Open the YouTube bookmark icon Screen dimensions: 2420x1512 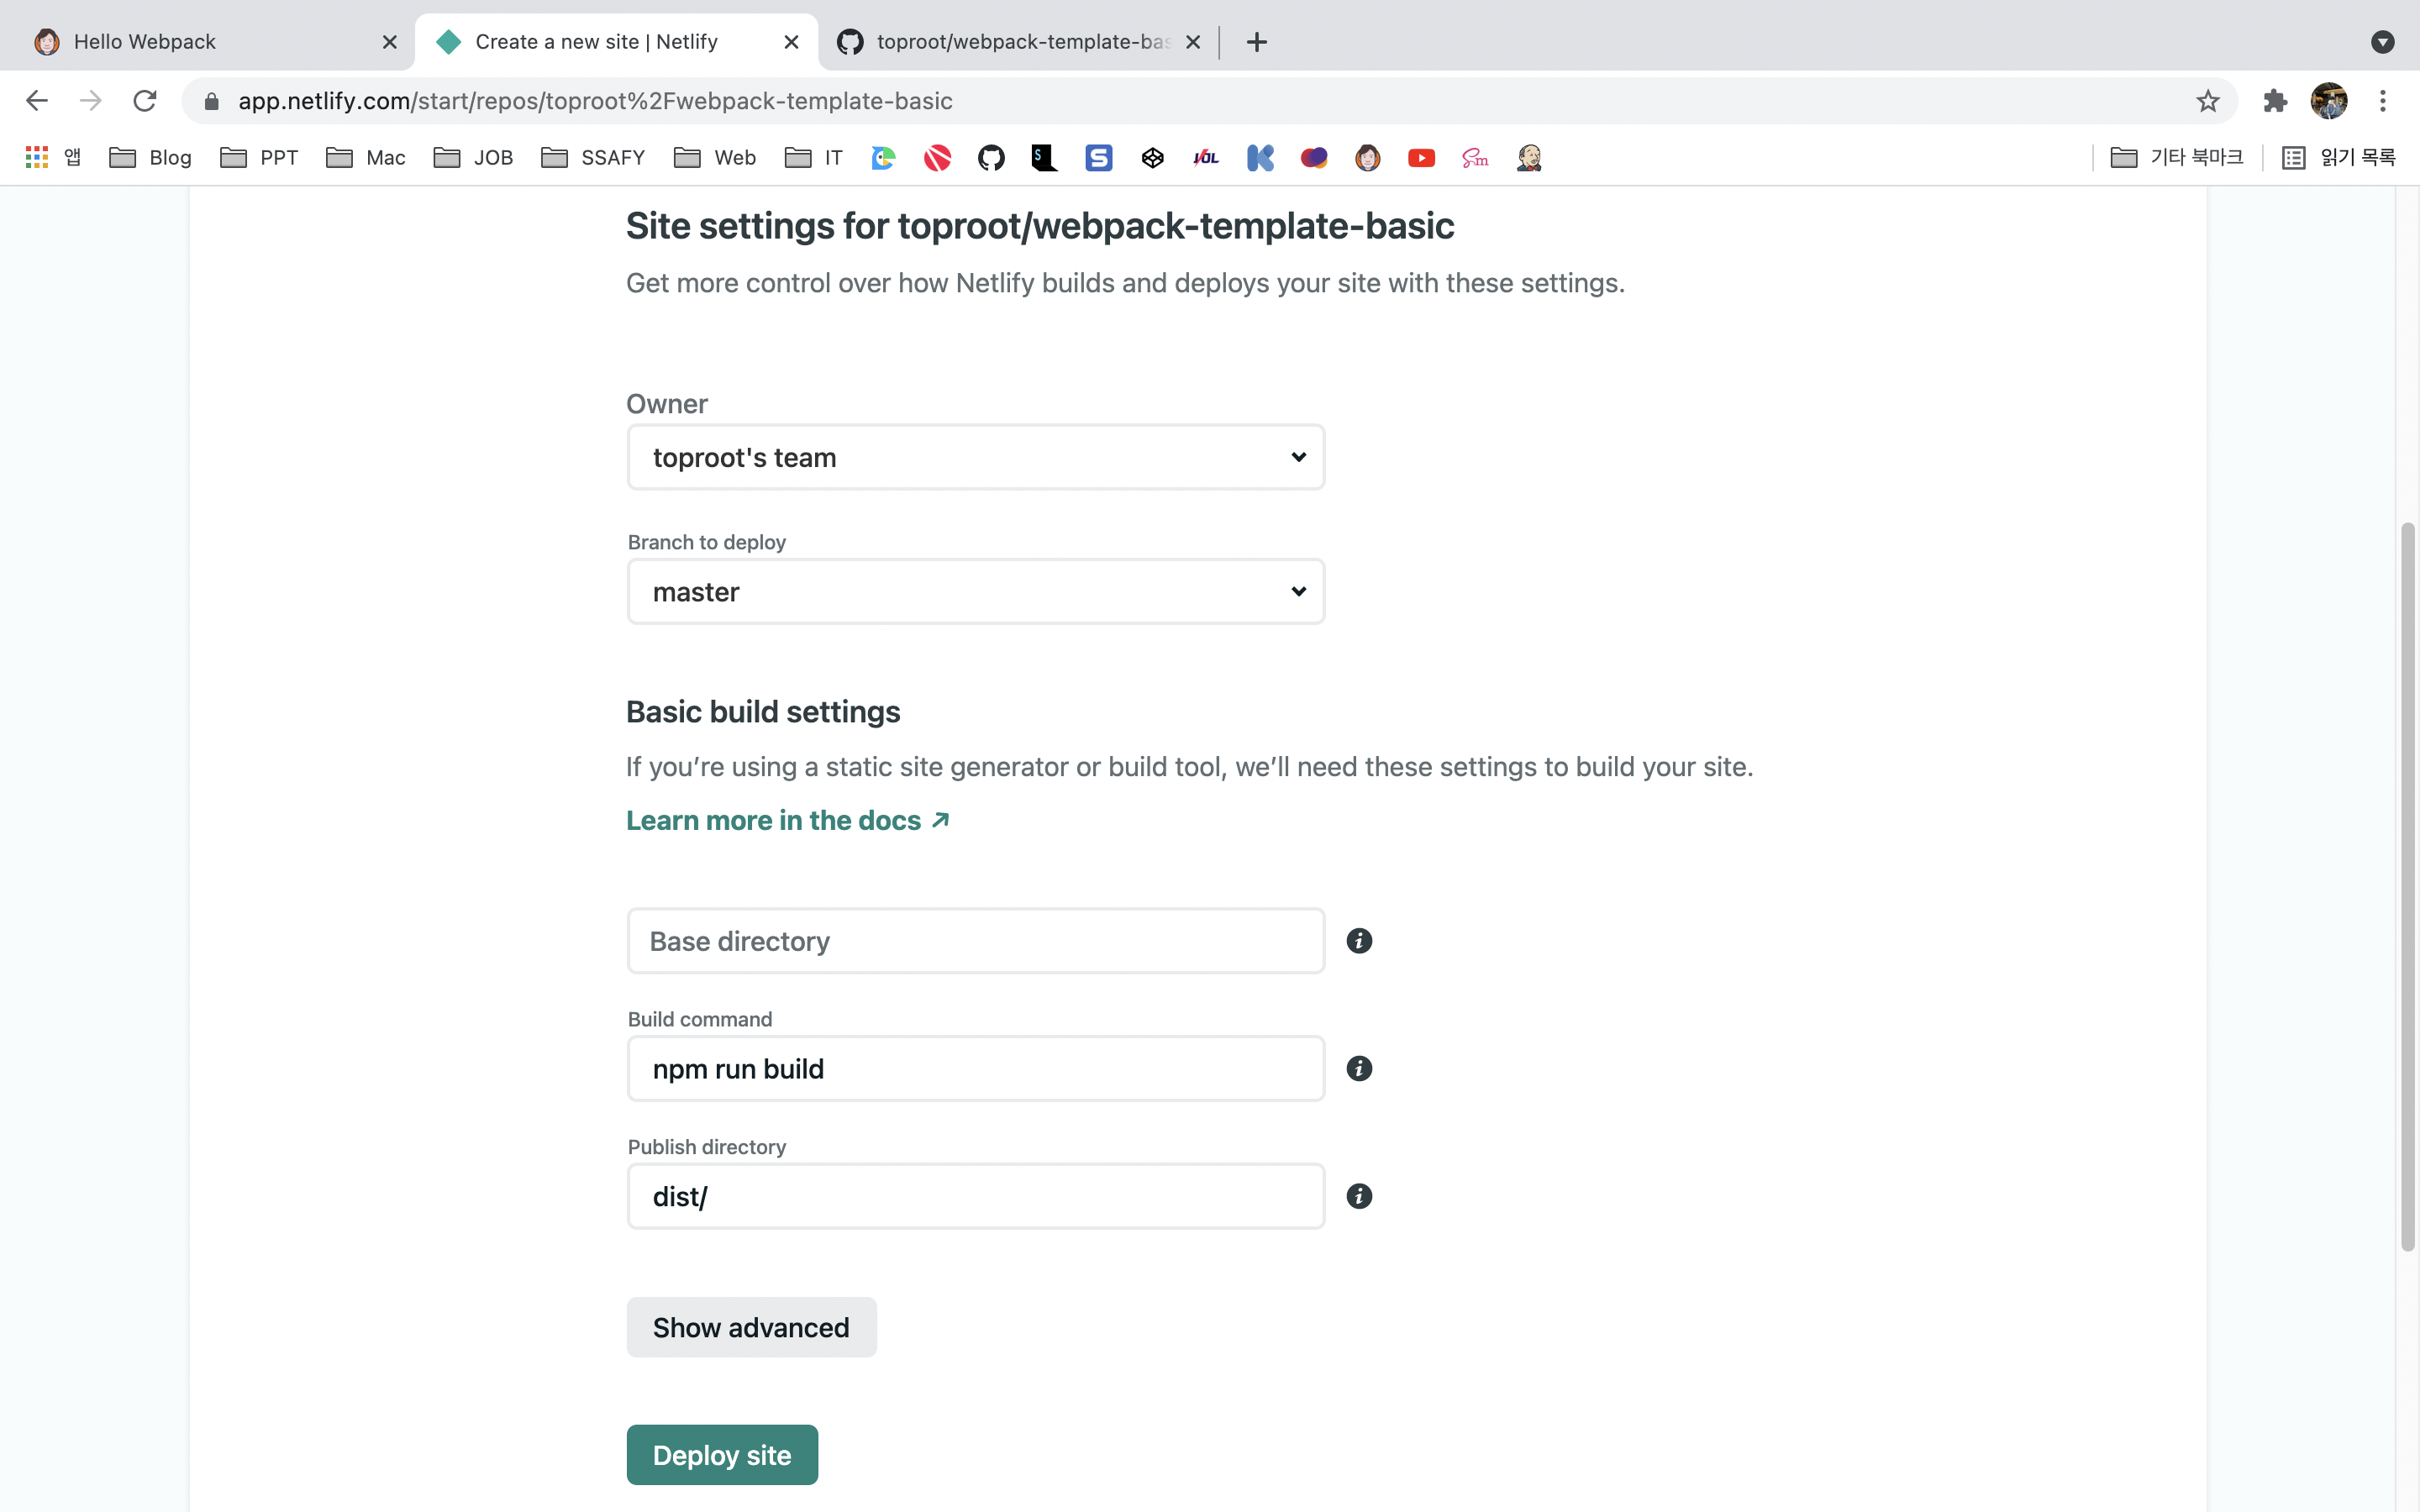(1421, 157)
